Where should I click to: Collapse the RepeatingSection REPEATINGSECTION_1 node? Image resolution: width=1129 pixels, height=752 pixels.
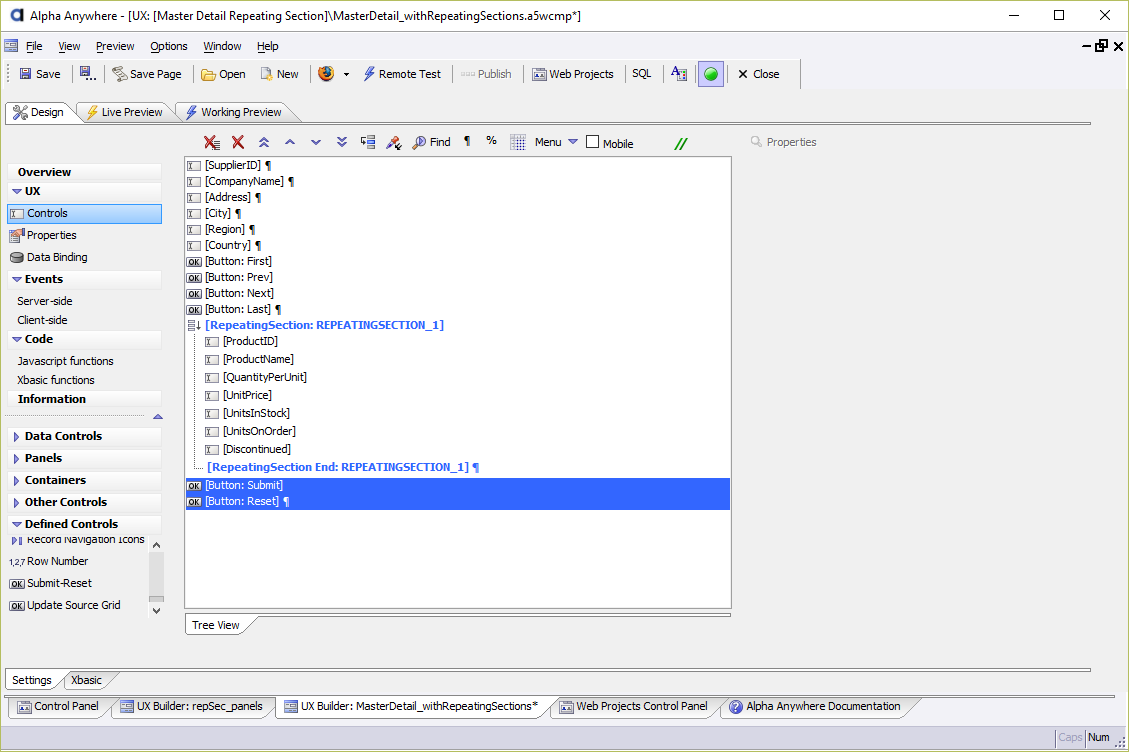pos(194,326)
